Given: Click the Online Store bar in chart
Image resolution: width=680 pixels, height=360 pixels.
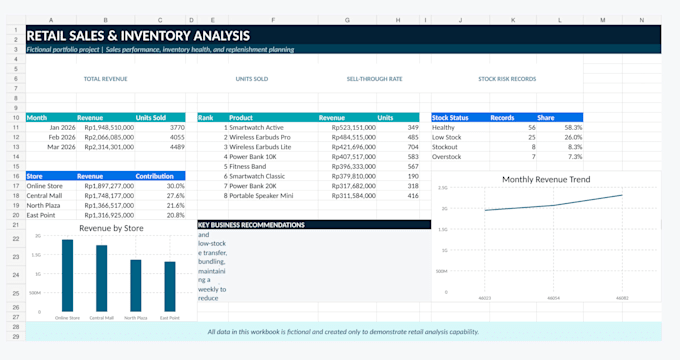Looking at the screenshot, I should 67,275.
